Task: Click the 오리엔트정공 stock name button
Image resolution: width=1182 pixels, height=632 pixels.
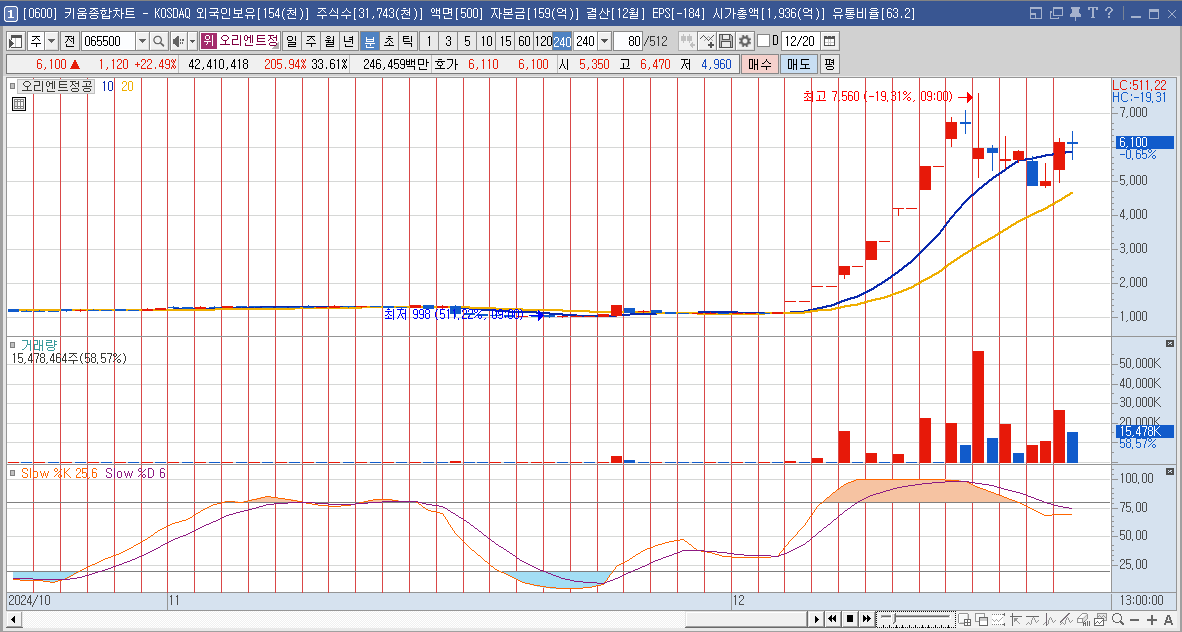Action: (248, 41)
